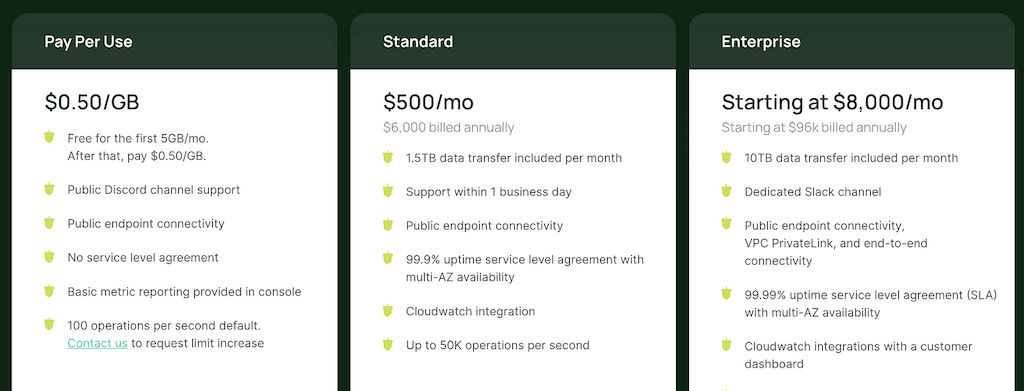Select the Enterprise plan header
This screenshot has height=391, width=1024.
point(852,41)
